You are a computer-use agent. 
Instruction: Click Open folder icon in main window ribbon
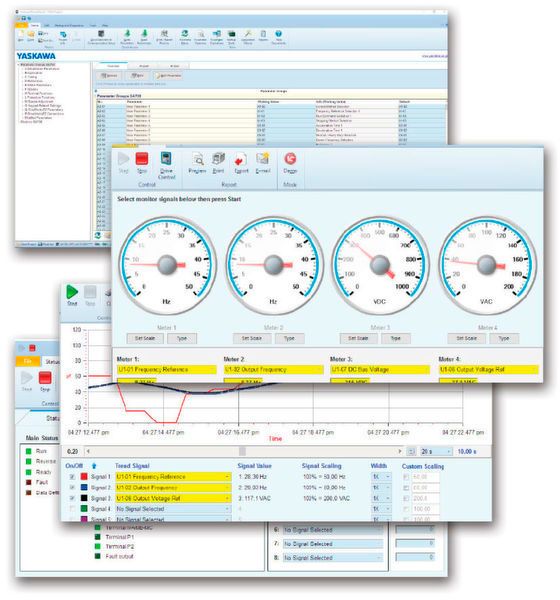click(x=30, y=34)
